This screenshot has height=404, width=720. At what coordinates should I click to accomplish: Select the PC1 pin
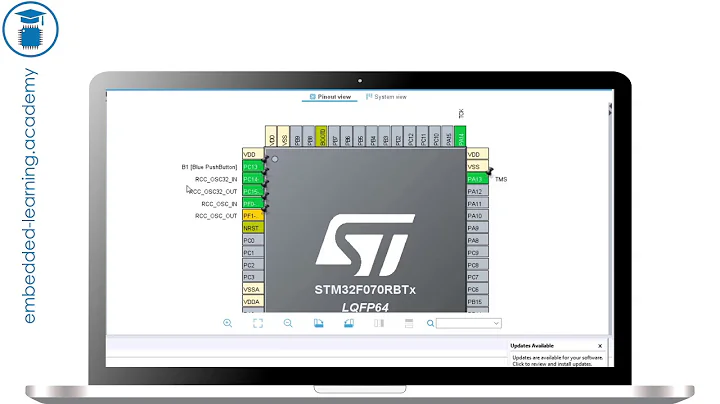coord(253,252)
